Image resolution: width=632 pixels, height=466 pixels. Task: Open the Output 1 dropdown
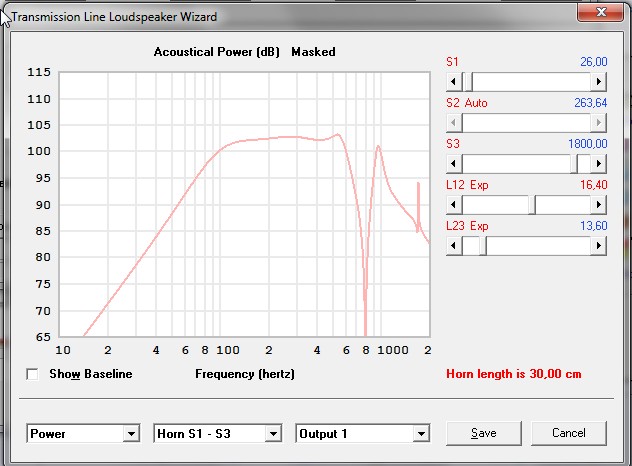pos(421,434)
